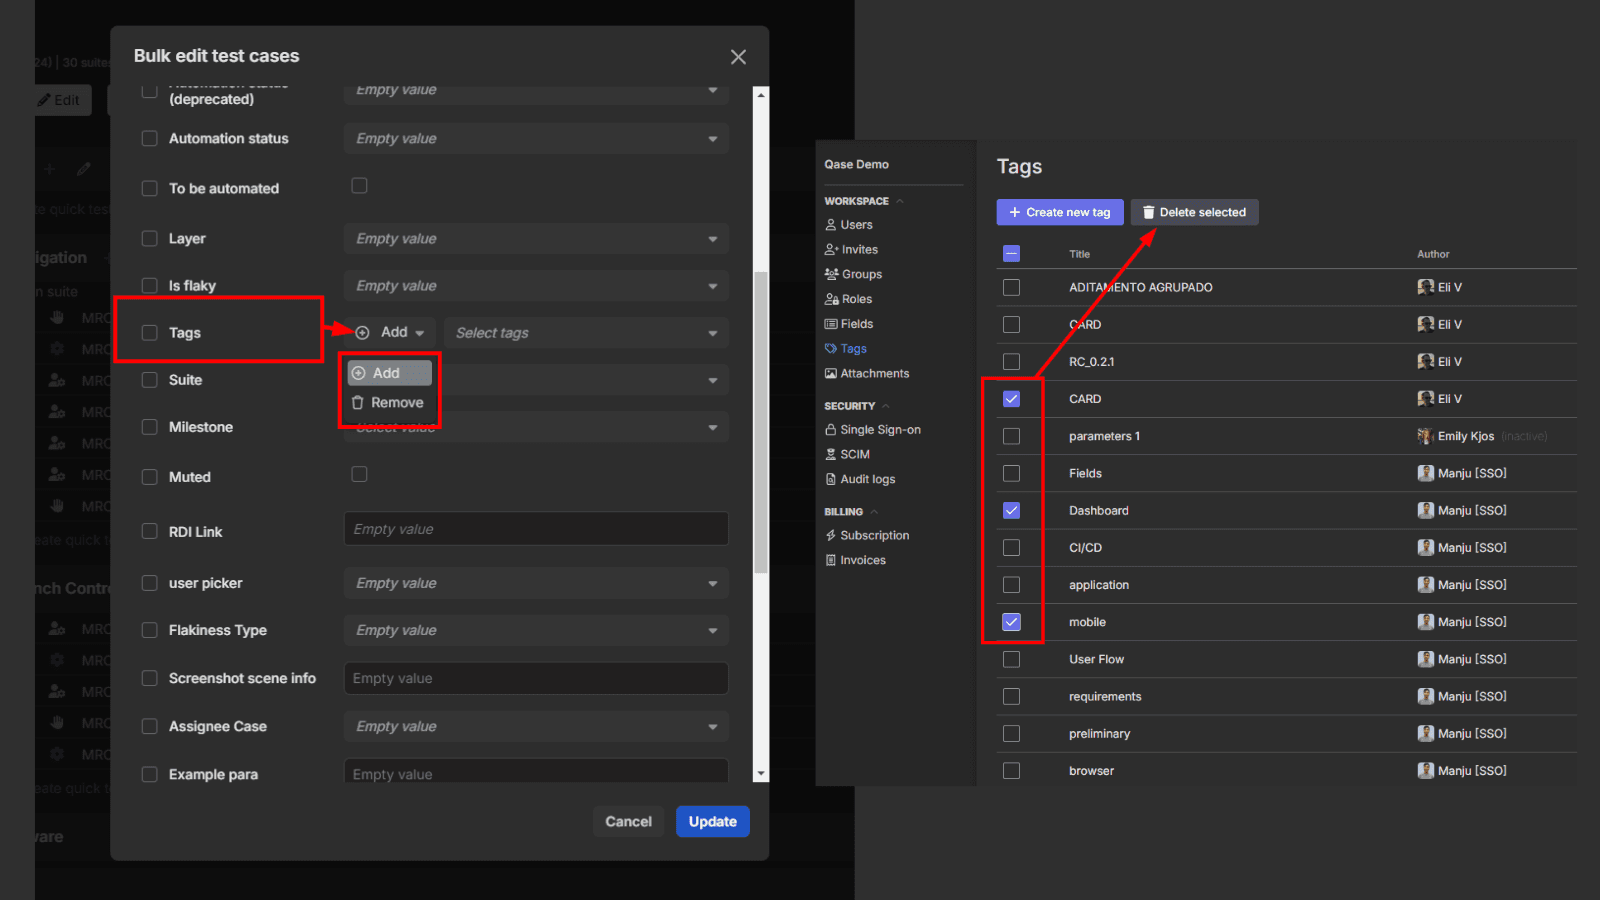This screenshot has height=900, width=1600.
Task: Open the Select tags dropdown
Action: [x=587, y=333]
